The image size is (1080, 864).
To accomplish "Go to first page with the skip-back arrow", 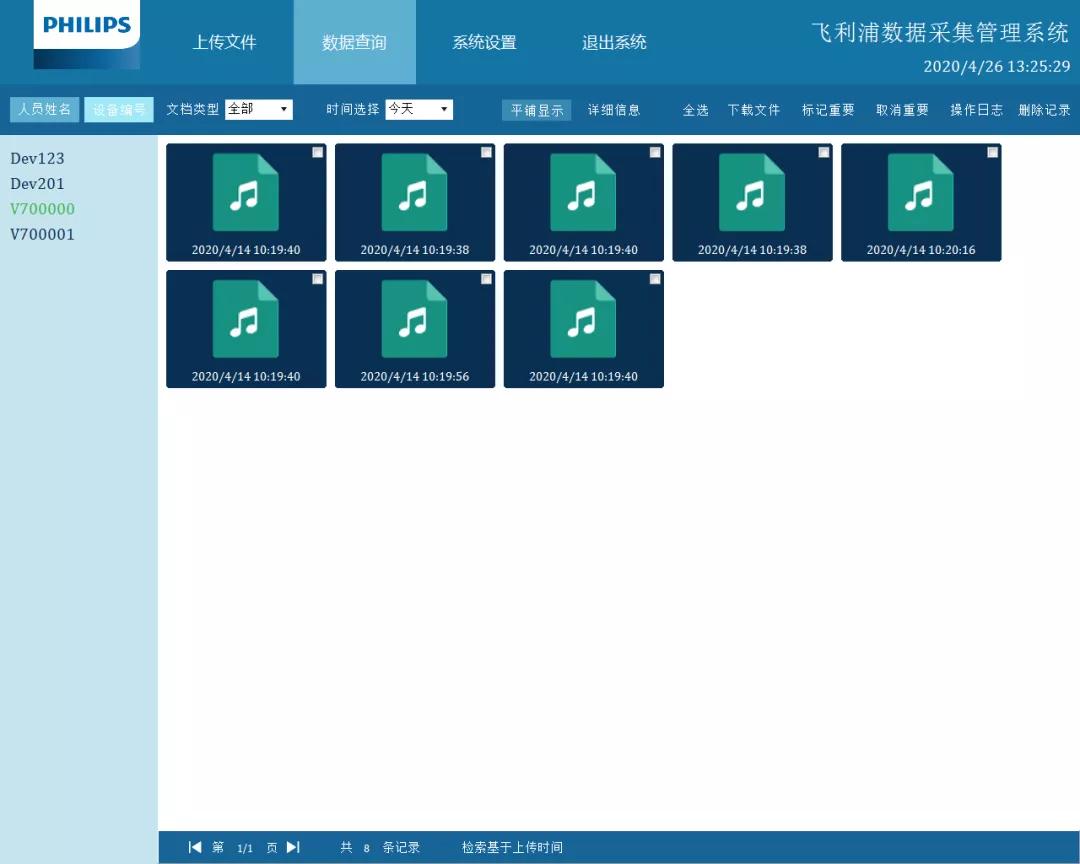I will coord(195,847).
